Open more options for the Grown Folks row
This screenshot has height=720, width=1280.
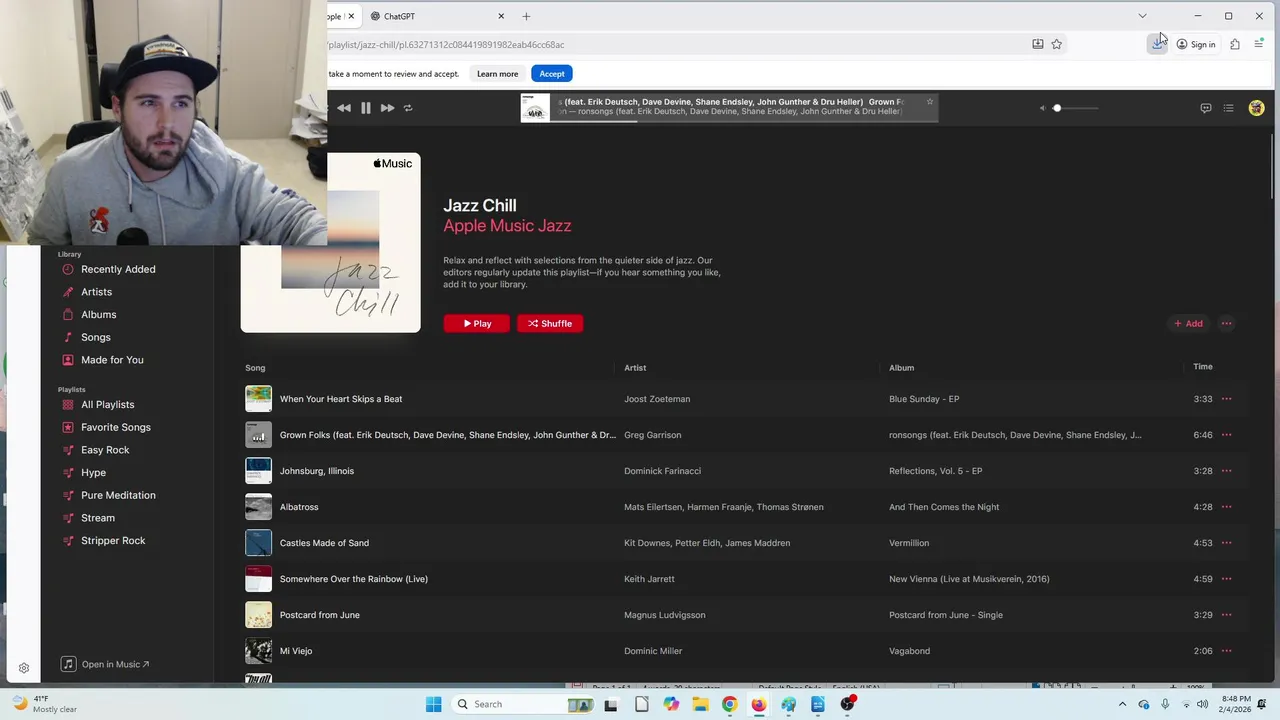[1227, 435]
